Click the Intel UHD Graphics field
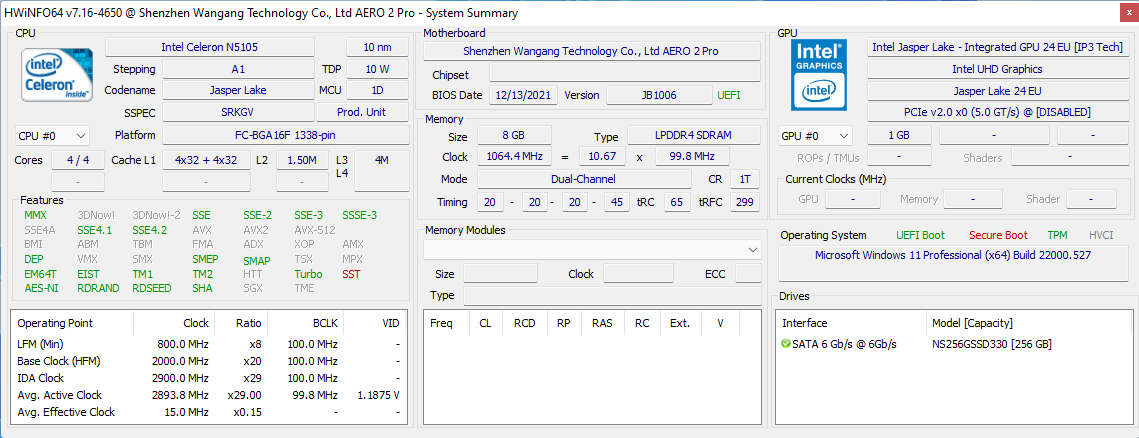The width and height of the screenshot is (1139, 438). pos(997,69)
